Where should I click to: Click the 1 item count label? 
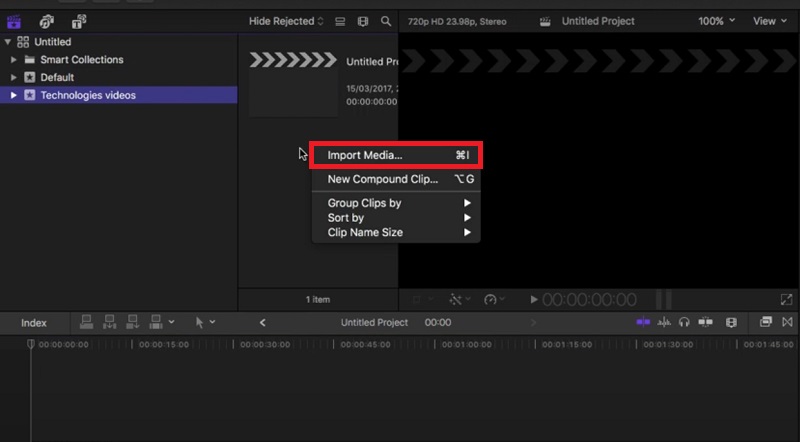318,300
